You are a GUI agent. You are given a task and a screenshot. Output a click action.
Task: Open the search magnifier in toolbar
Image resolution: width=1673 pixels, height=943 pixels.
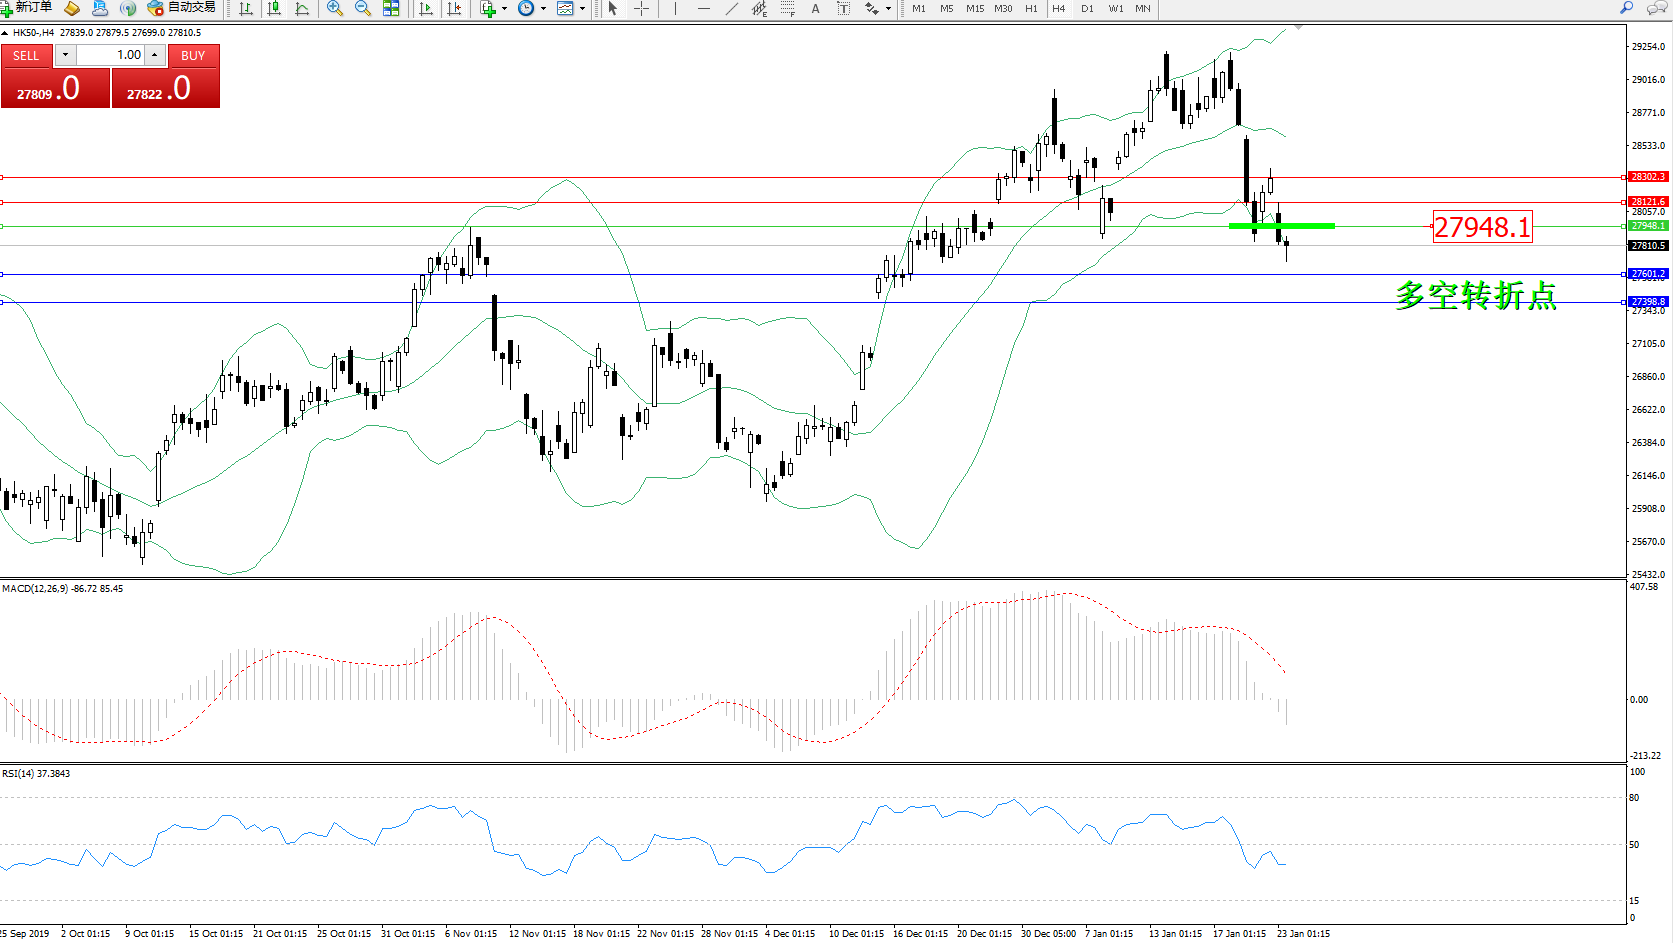(1626, 8)
